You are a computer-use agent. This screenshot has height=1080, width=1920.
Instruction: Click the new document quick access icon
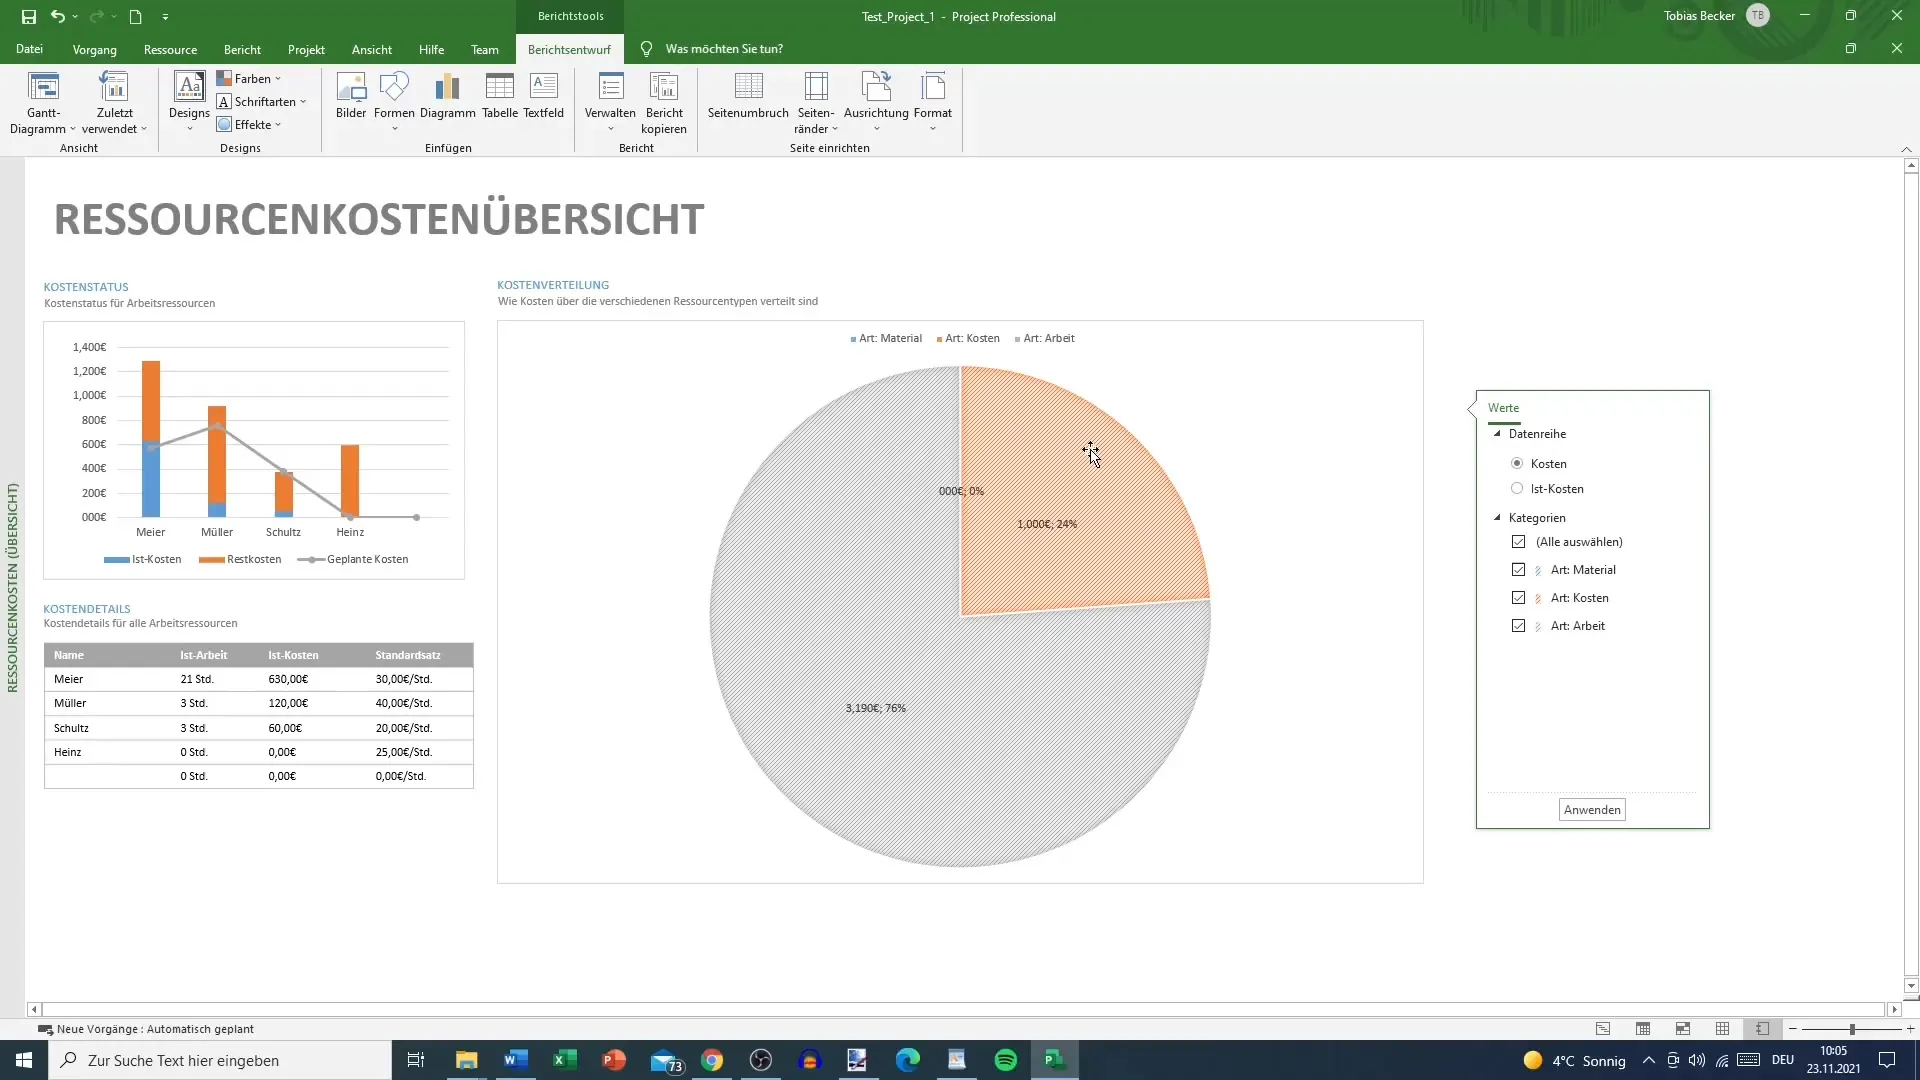[136, 16]
